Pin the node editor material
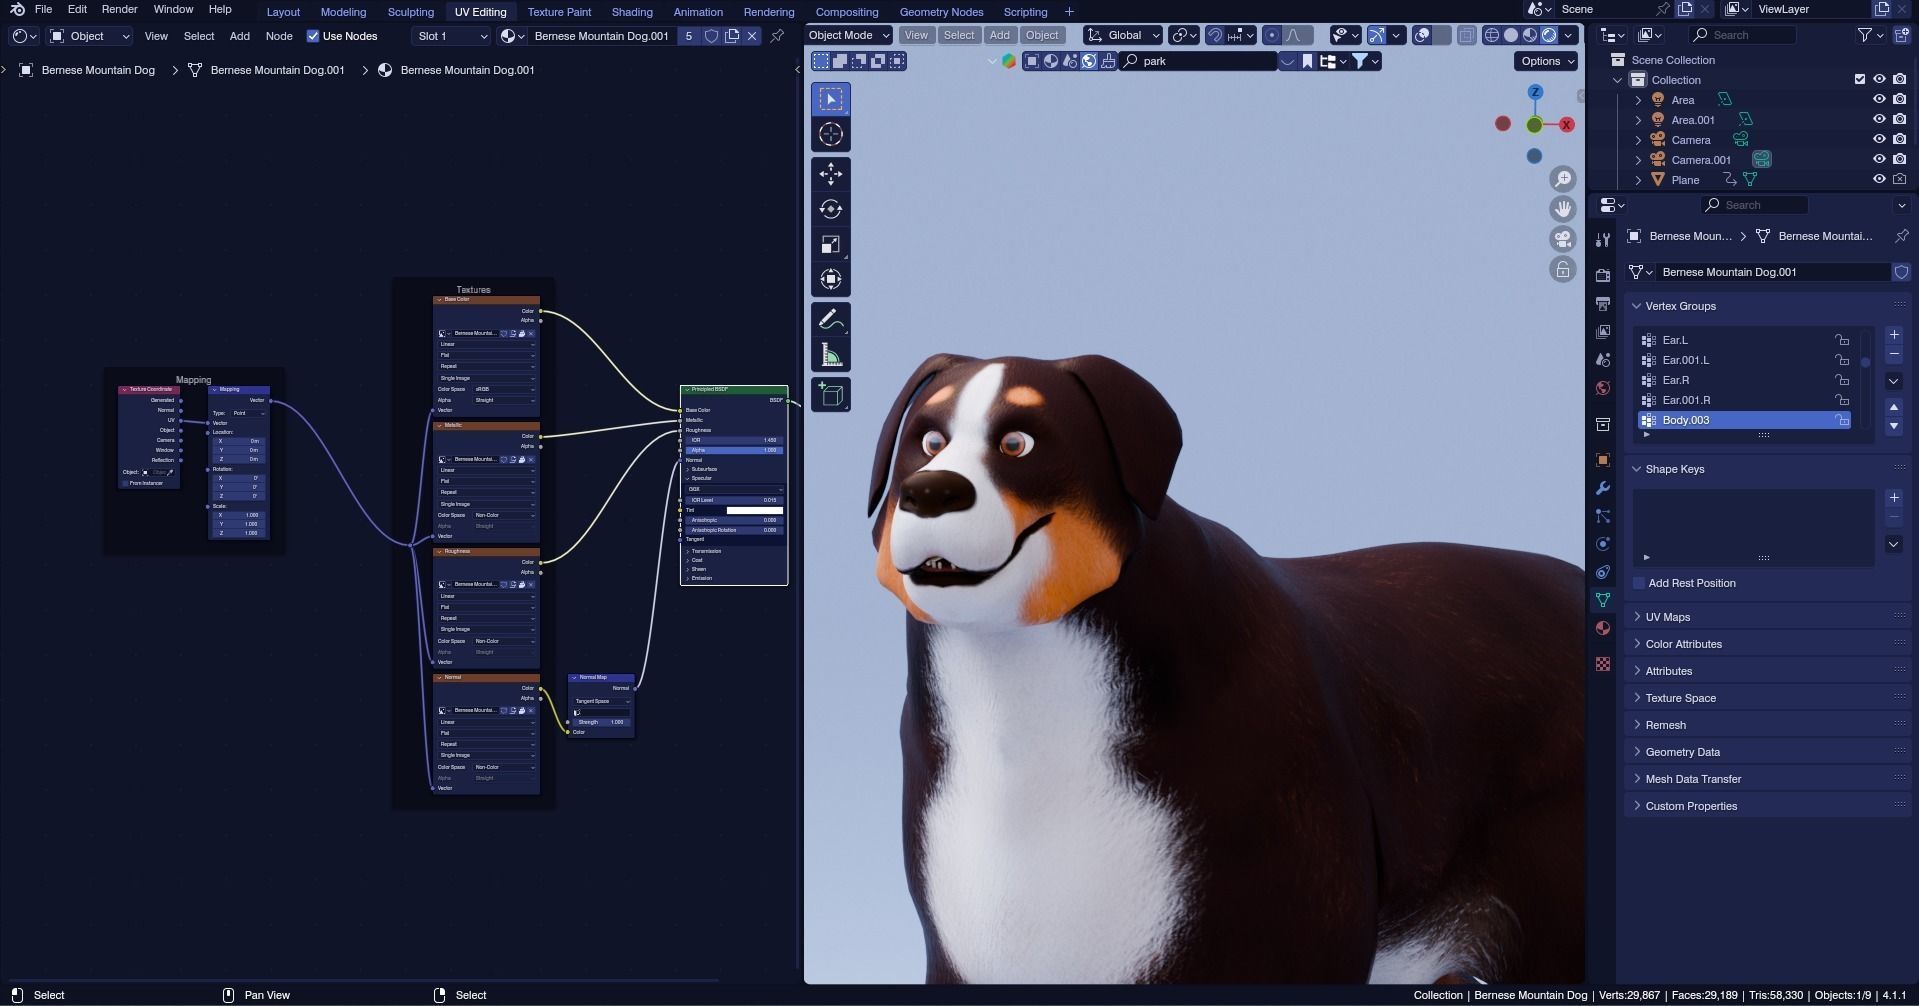The width and height of the screenshot is (1919, 1006). tap(777, 36)
